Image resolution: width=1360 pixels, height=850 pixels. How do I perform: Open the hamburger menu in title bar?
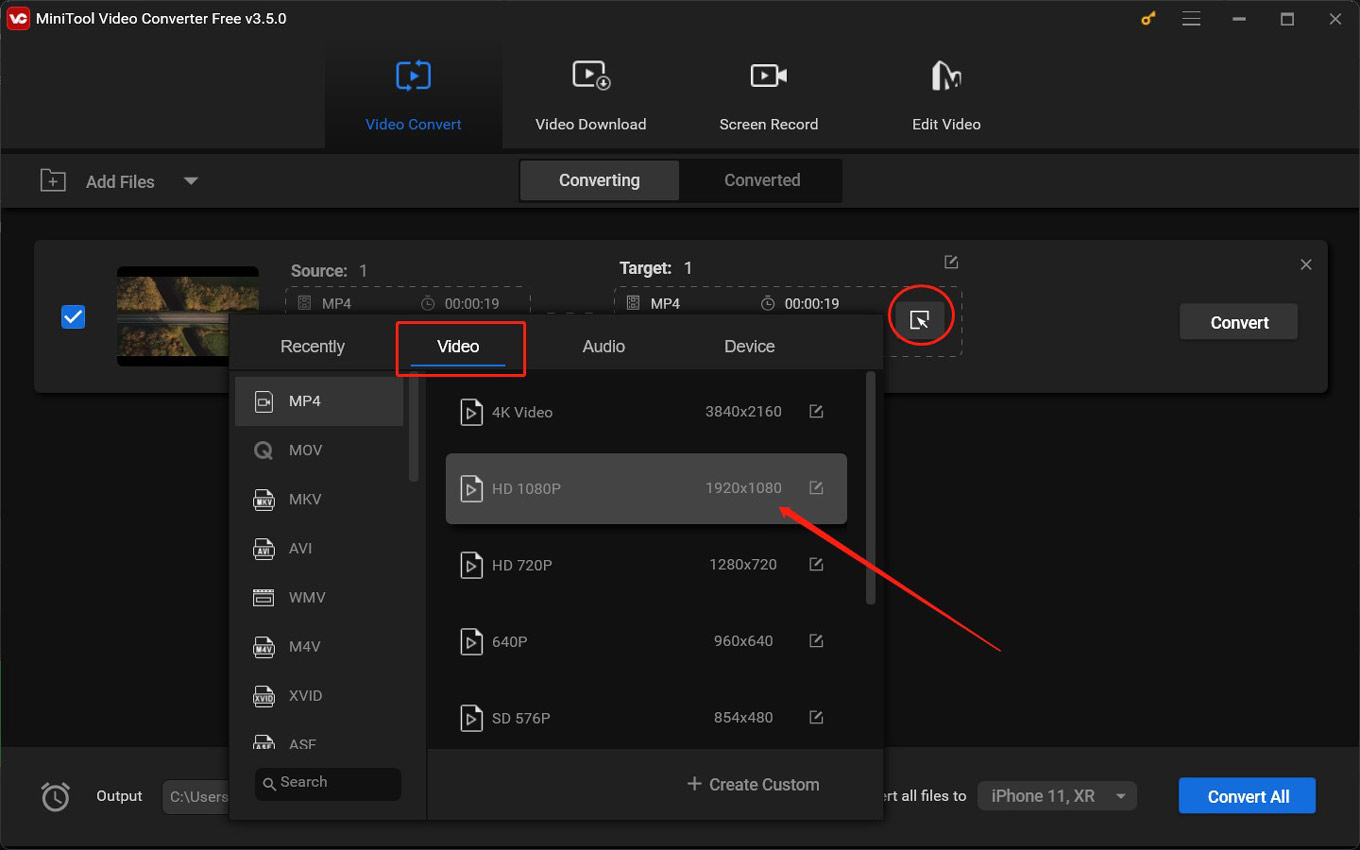(x=1191, y=18)
